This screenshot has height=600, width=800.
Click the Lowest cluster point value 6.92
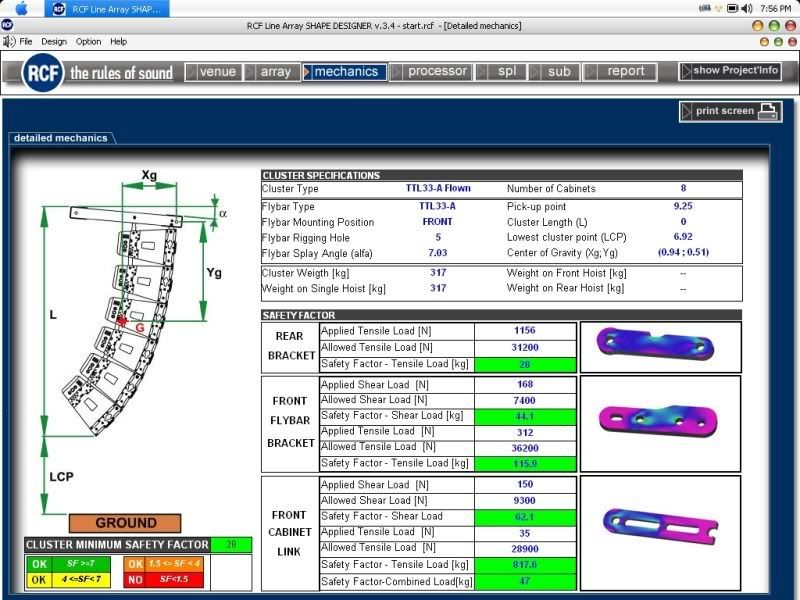(x=683, y=237)
